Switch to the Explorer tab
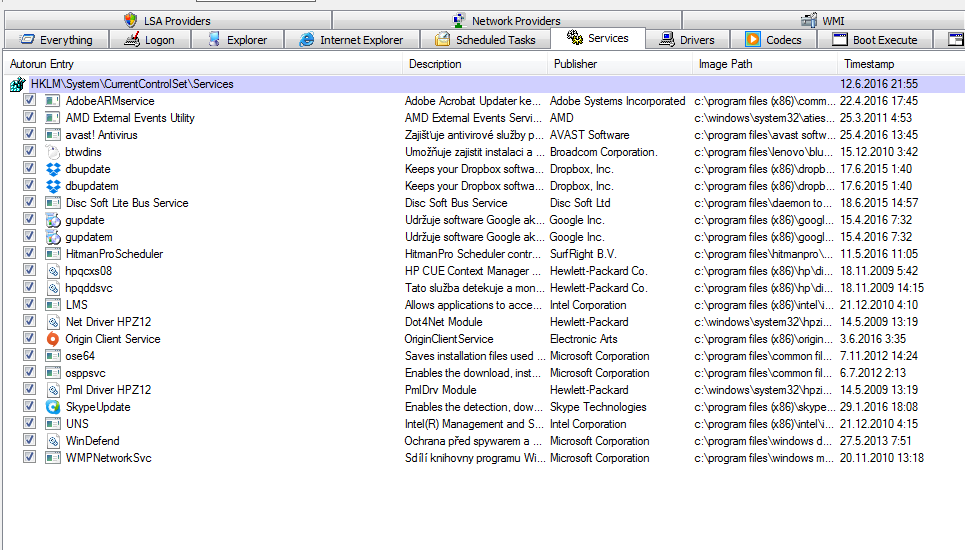Image resolution: width=965 pixels, height=550 pixels. [x=238, y=40]
